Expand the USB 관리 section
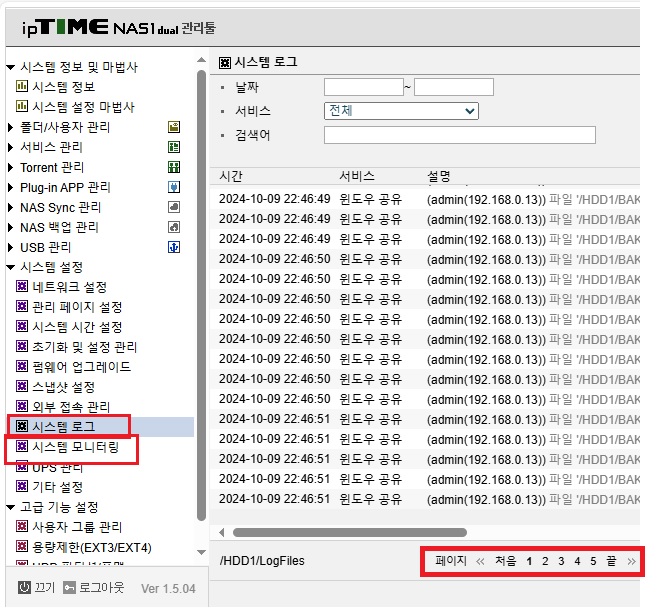 coord(11,247)
